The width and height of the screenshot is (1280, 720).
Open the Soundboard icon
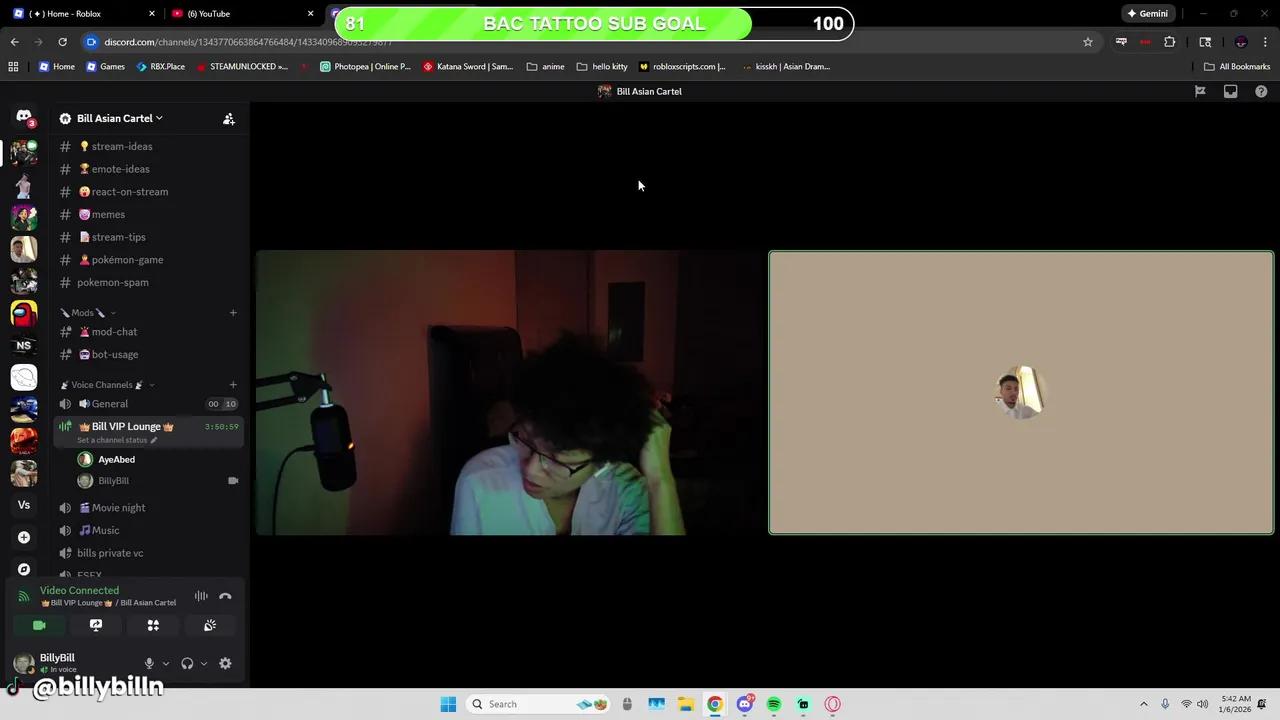[x=209, y=625]
